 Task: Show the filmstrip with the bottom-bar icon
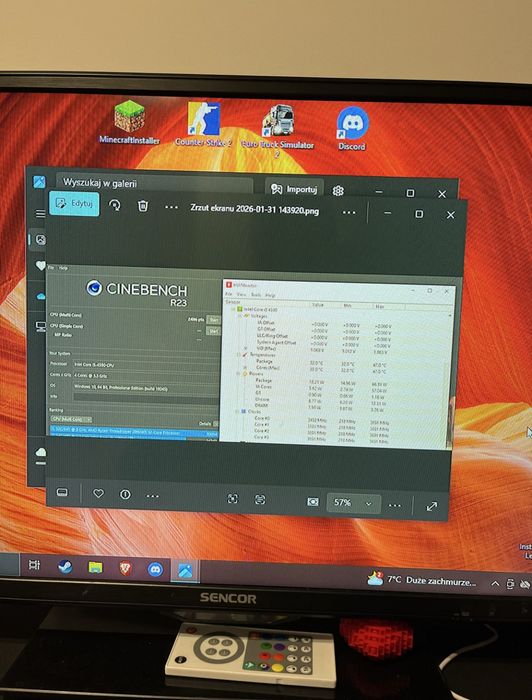click(x=62, y=492)
